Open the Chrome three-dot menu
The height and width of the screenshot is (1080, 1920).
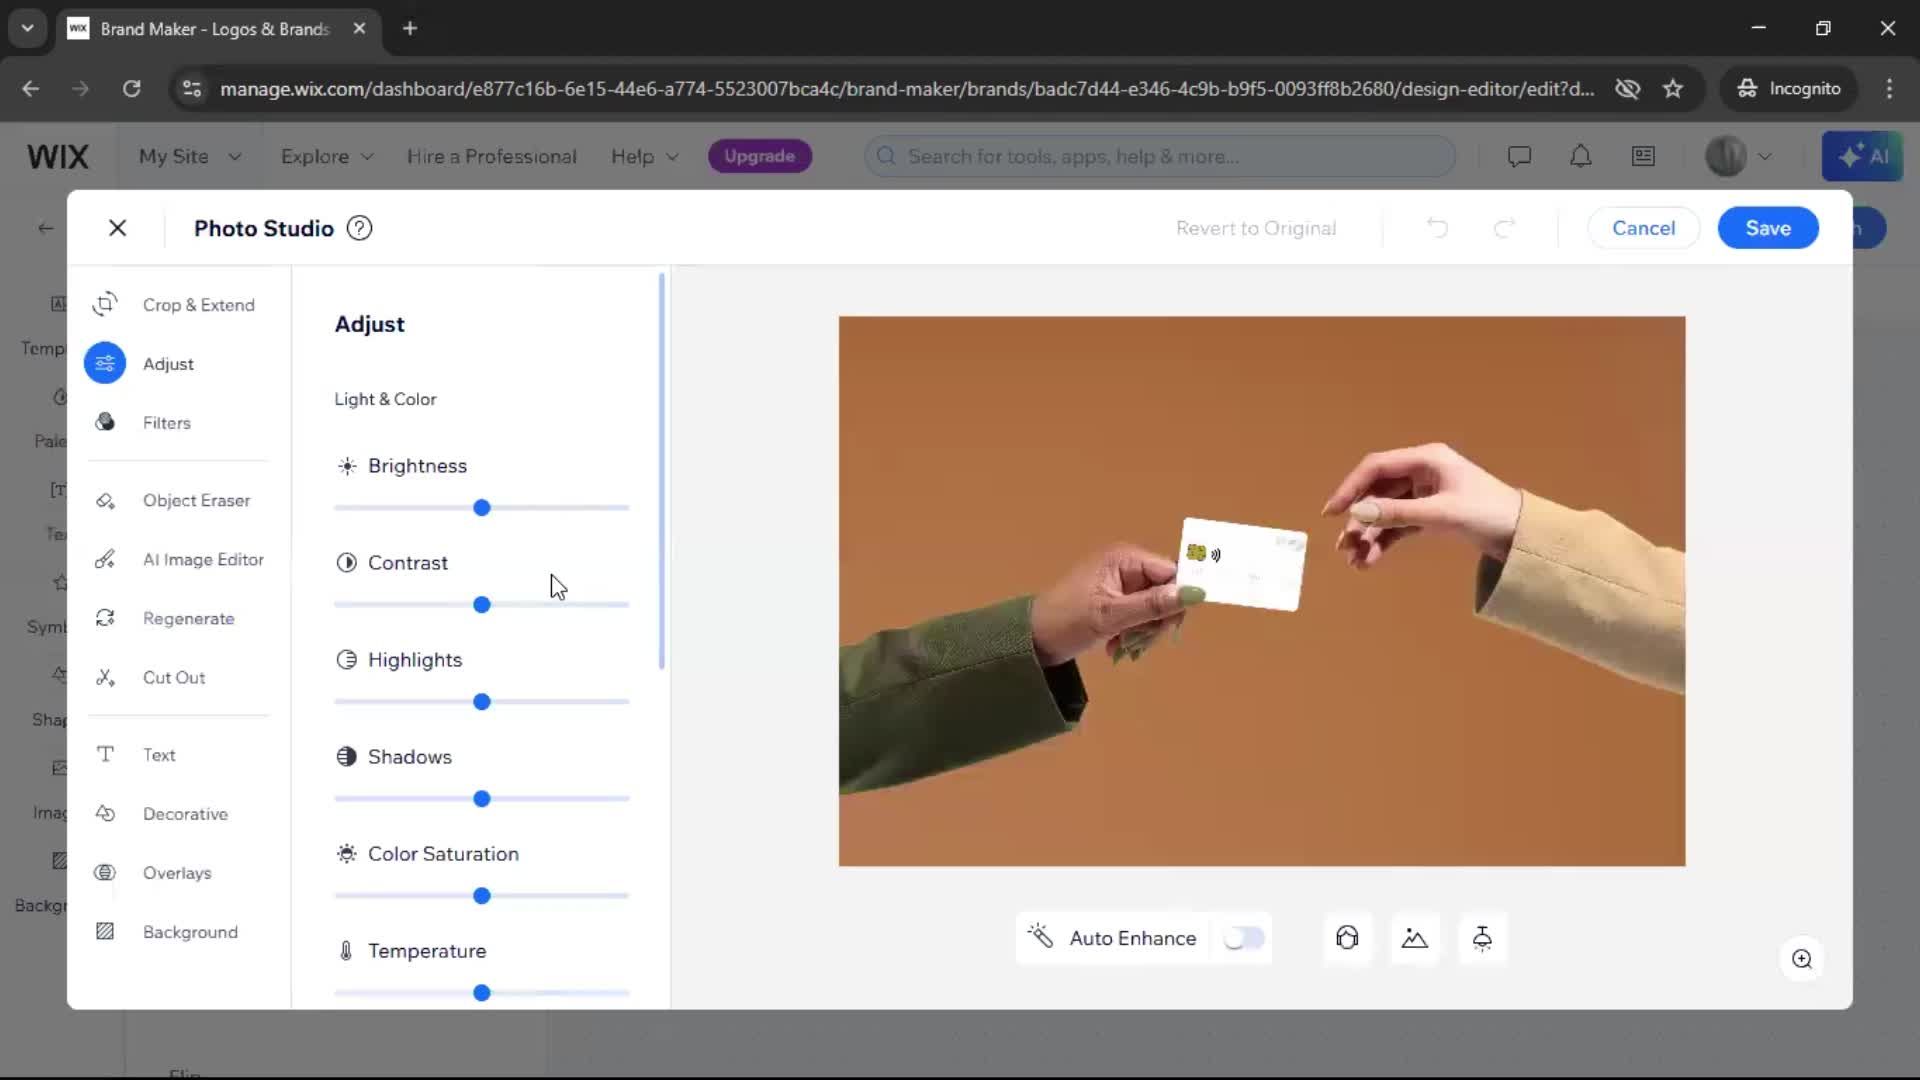coord(1889,88)
